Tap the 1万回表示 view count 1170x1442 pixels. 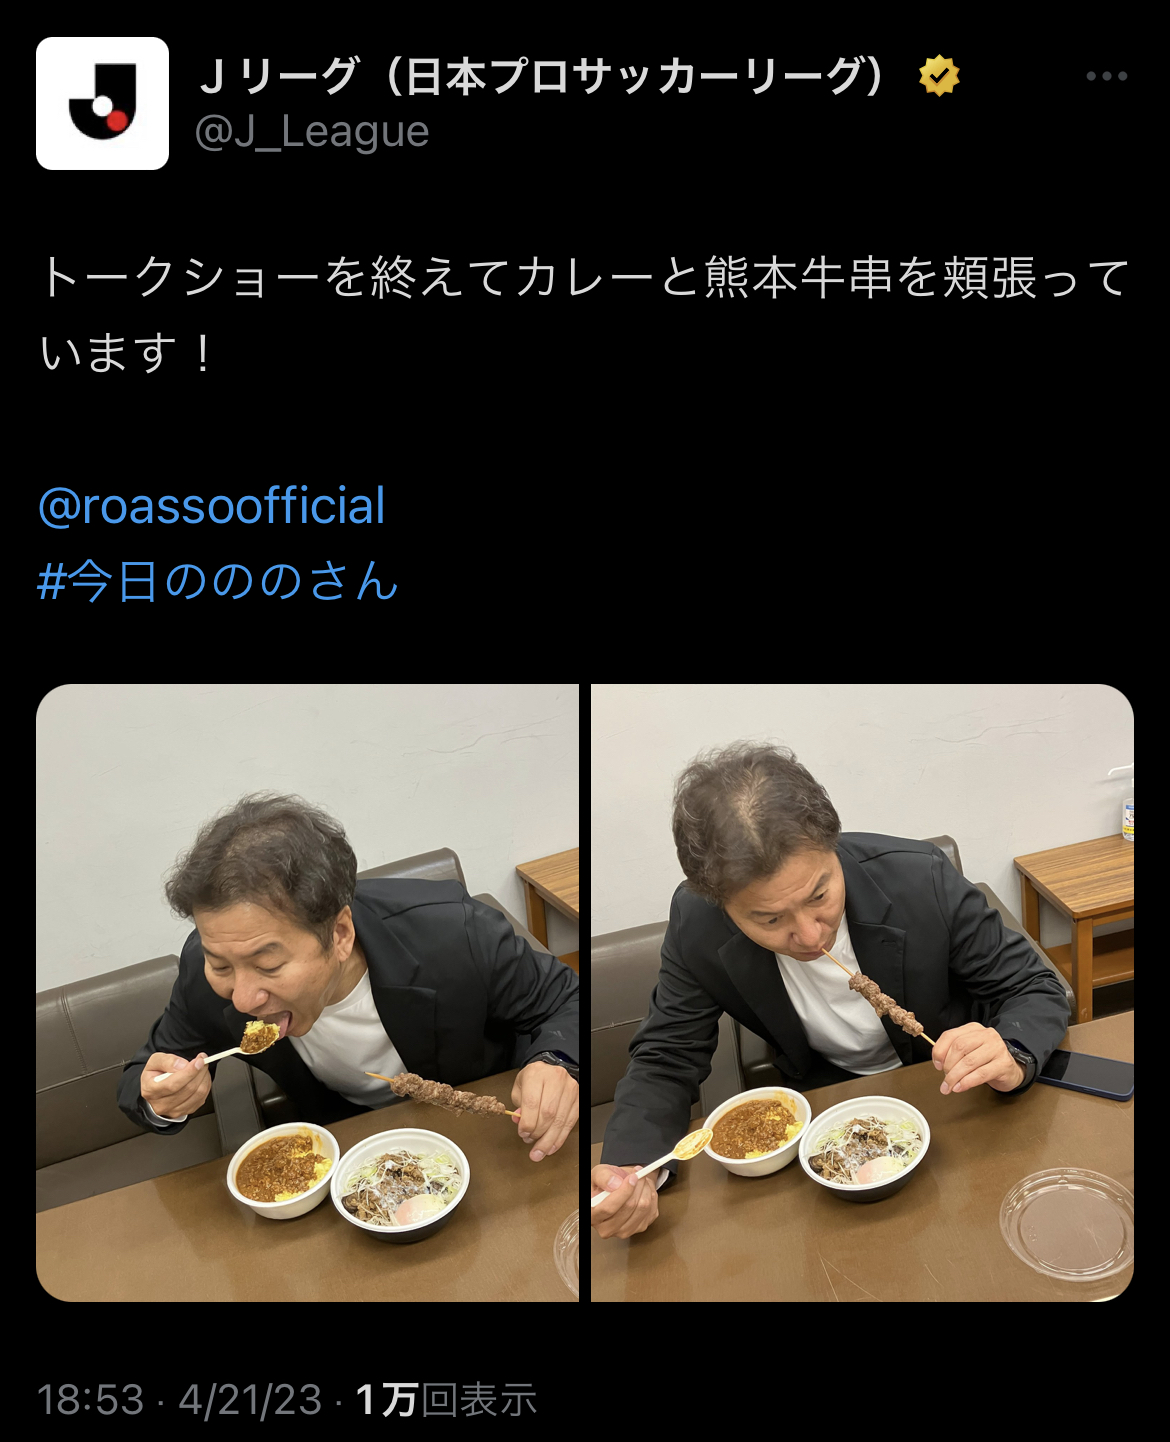tap(446, 1400)
